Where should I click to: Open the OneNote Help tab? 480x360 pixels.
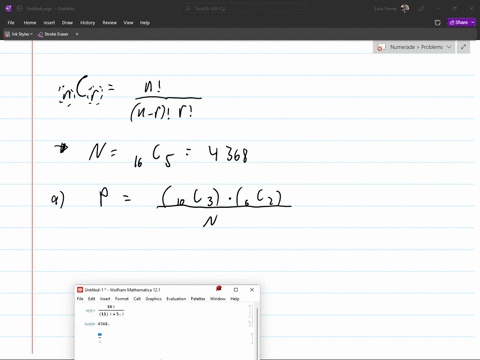(145, 23)
